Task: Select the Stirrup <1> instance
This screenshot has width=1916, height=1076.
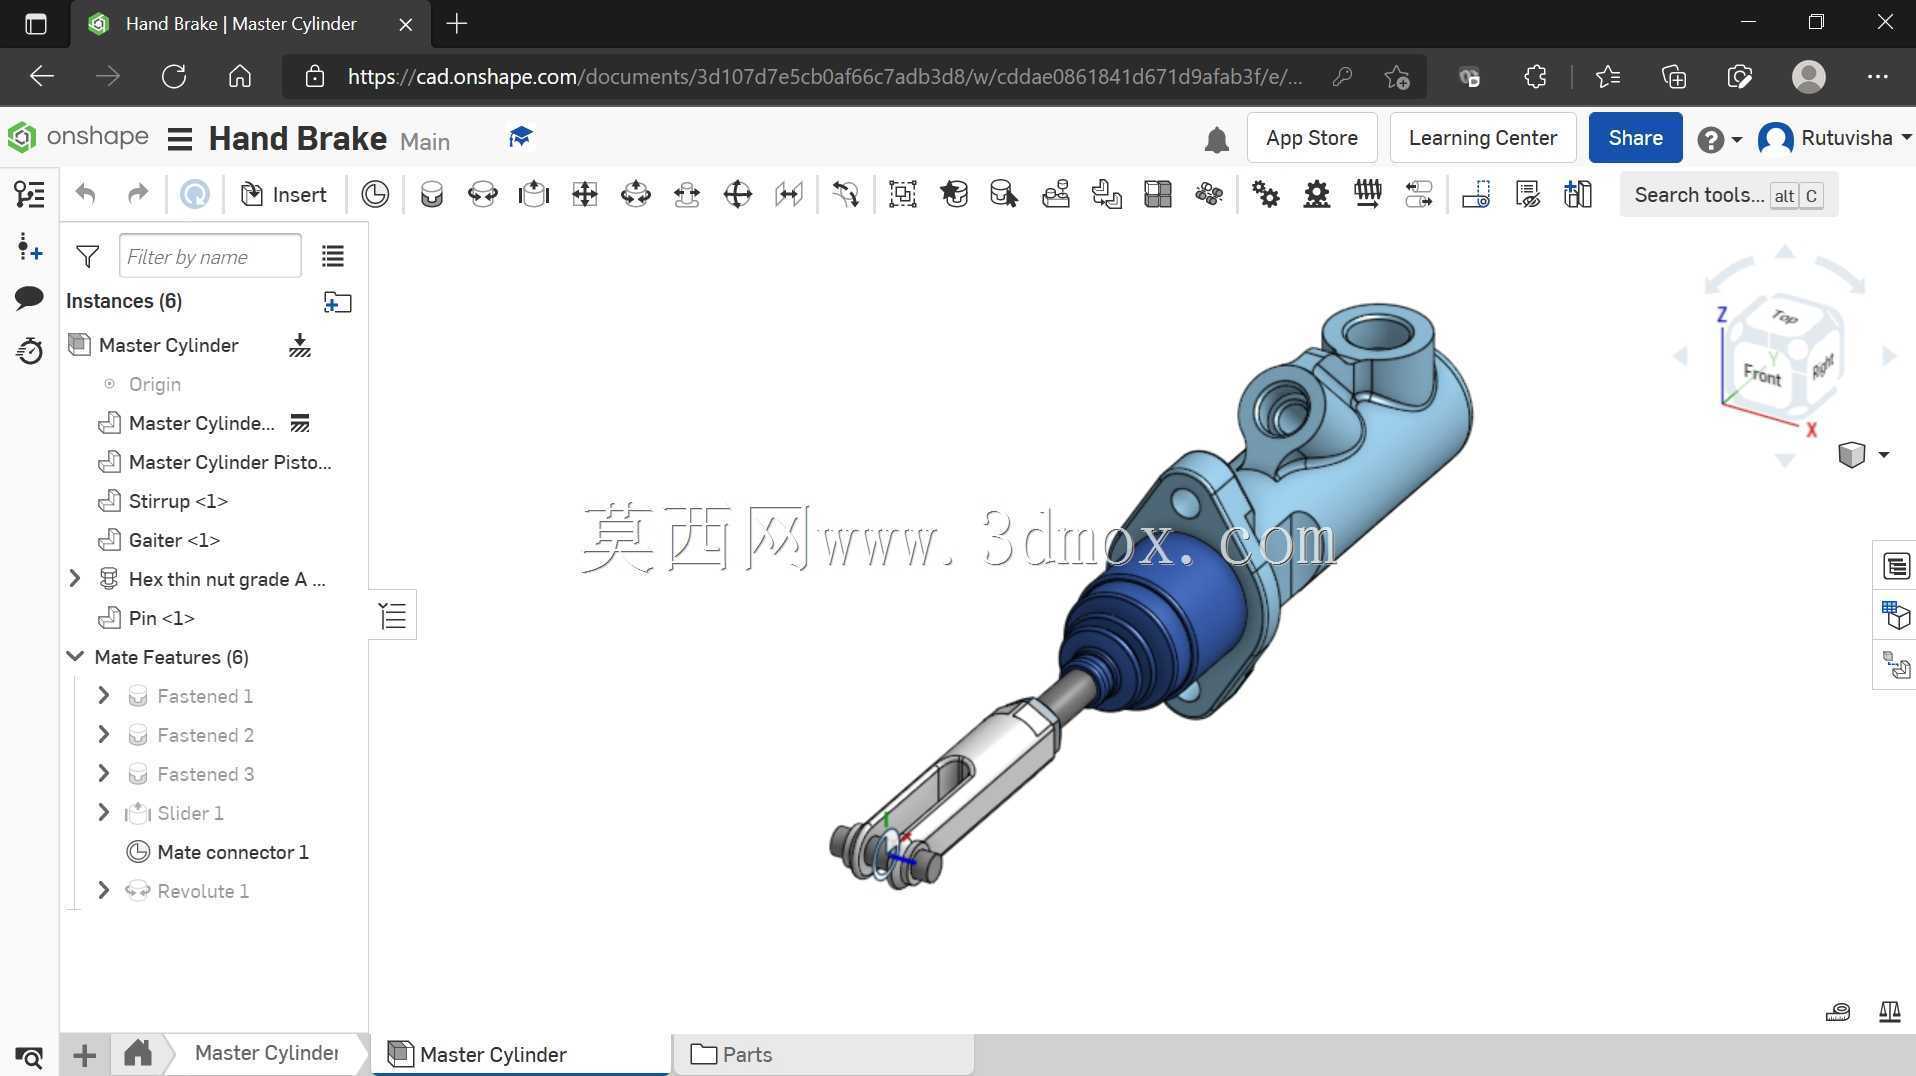Action: tap(178, 501)
